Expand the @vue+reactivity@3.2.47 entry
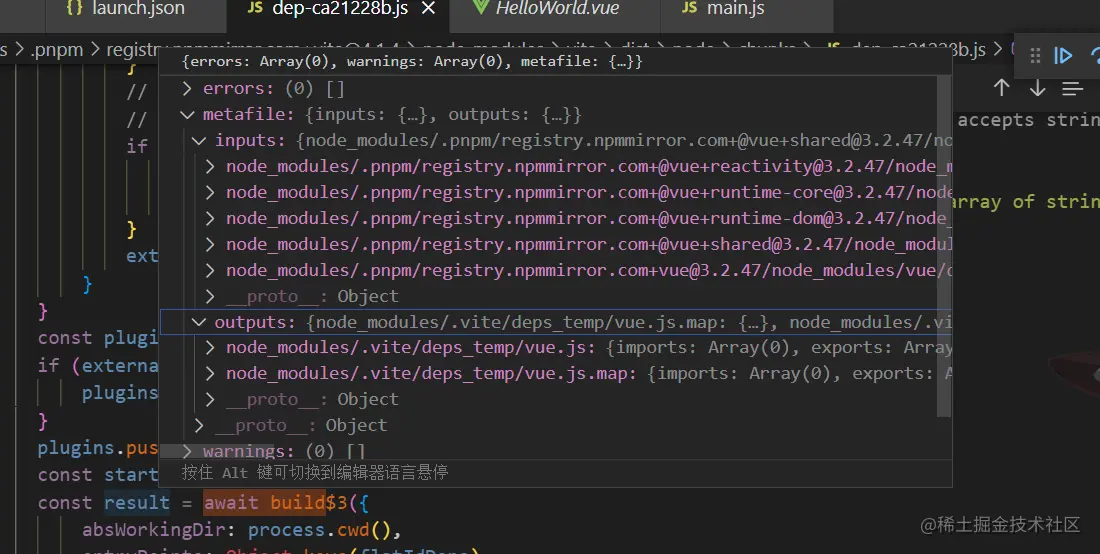1100x554 pixels. pos(210,166)
